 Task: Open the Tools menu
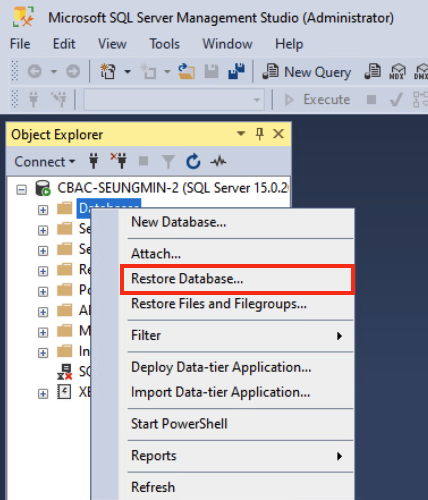pos(164,44)
